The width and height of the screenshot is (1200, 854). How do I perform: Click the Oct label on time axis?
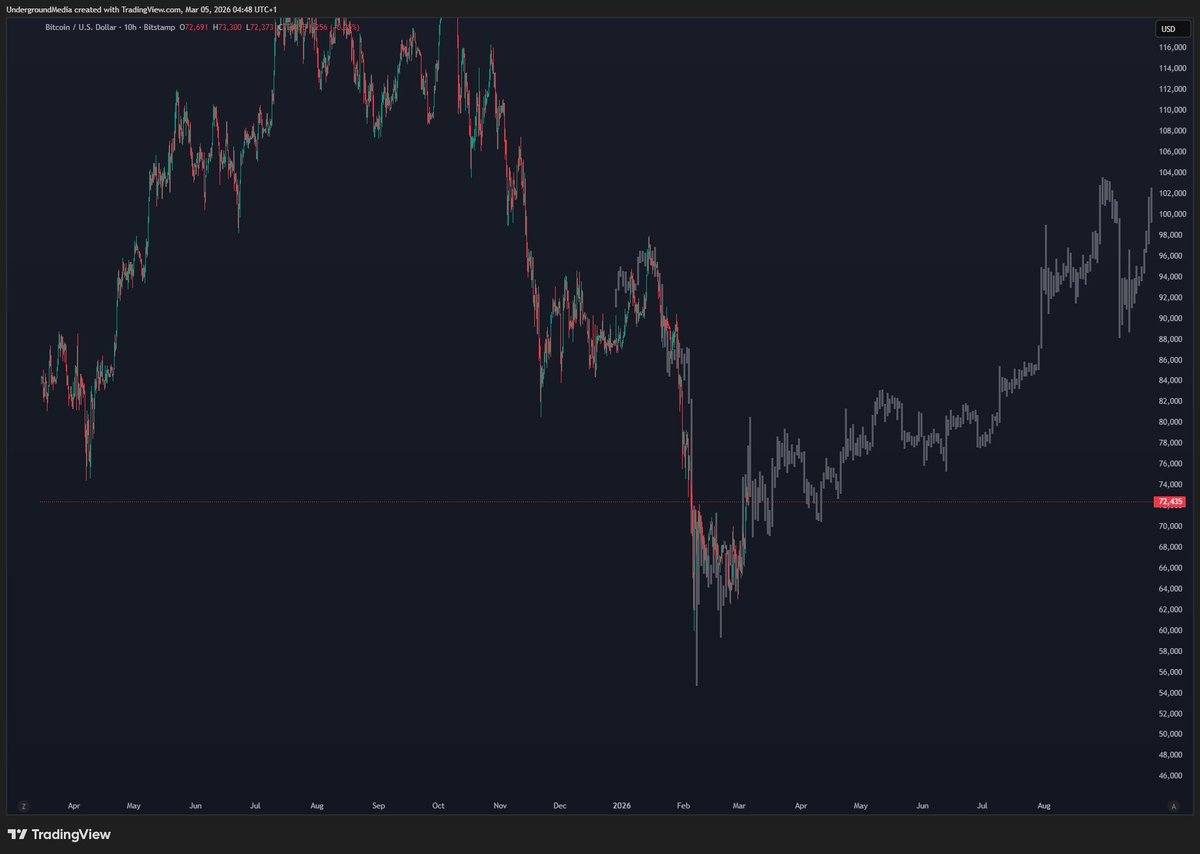[x=439, y=804]
